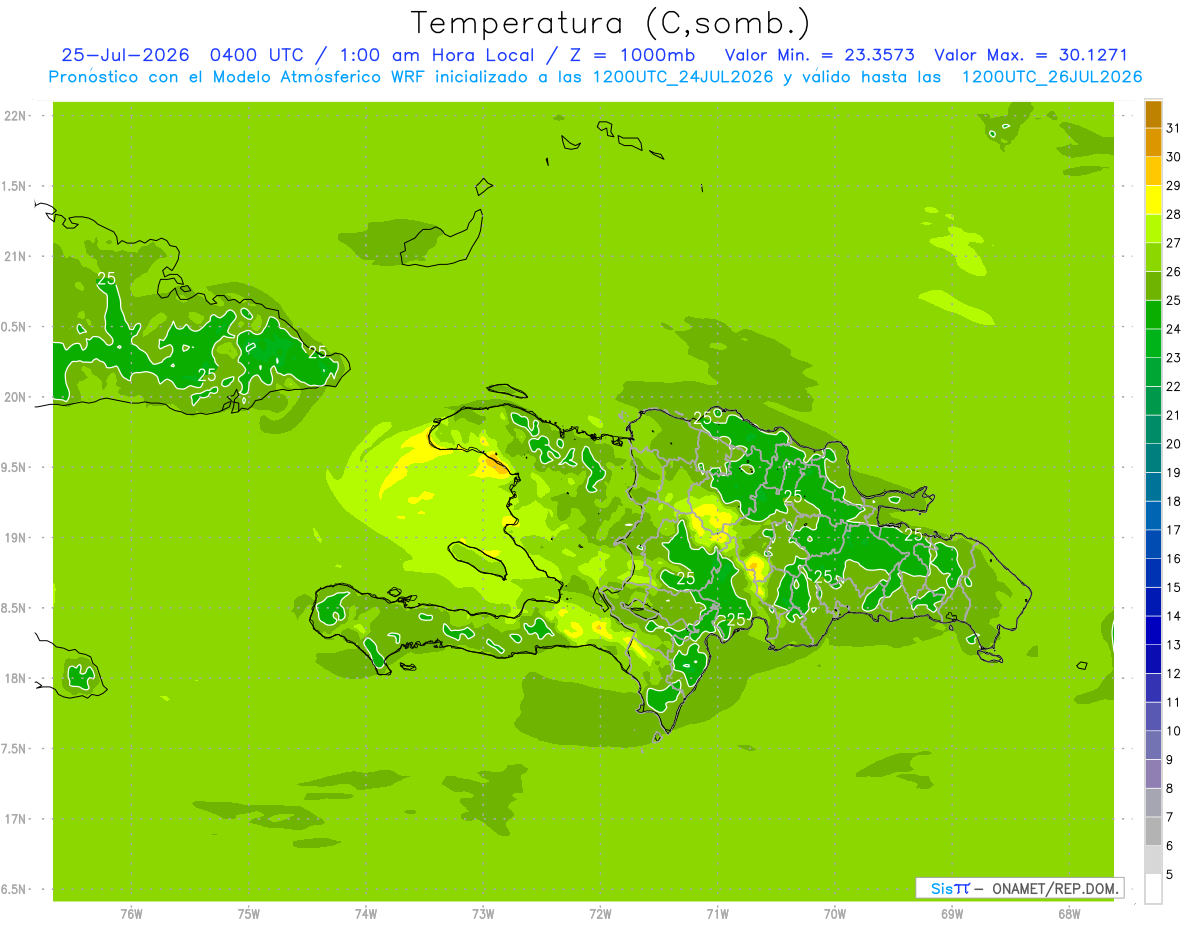Viewport: 1200px width, 927px height.
Task: Pick the purple swatch between legend values 9 and 10
Action: click(1153, 745)
